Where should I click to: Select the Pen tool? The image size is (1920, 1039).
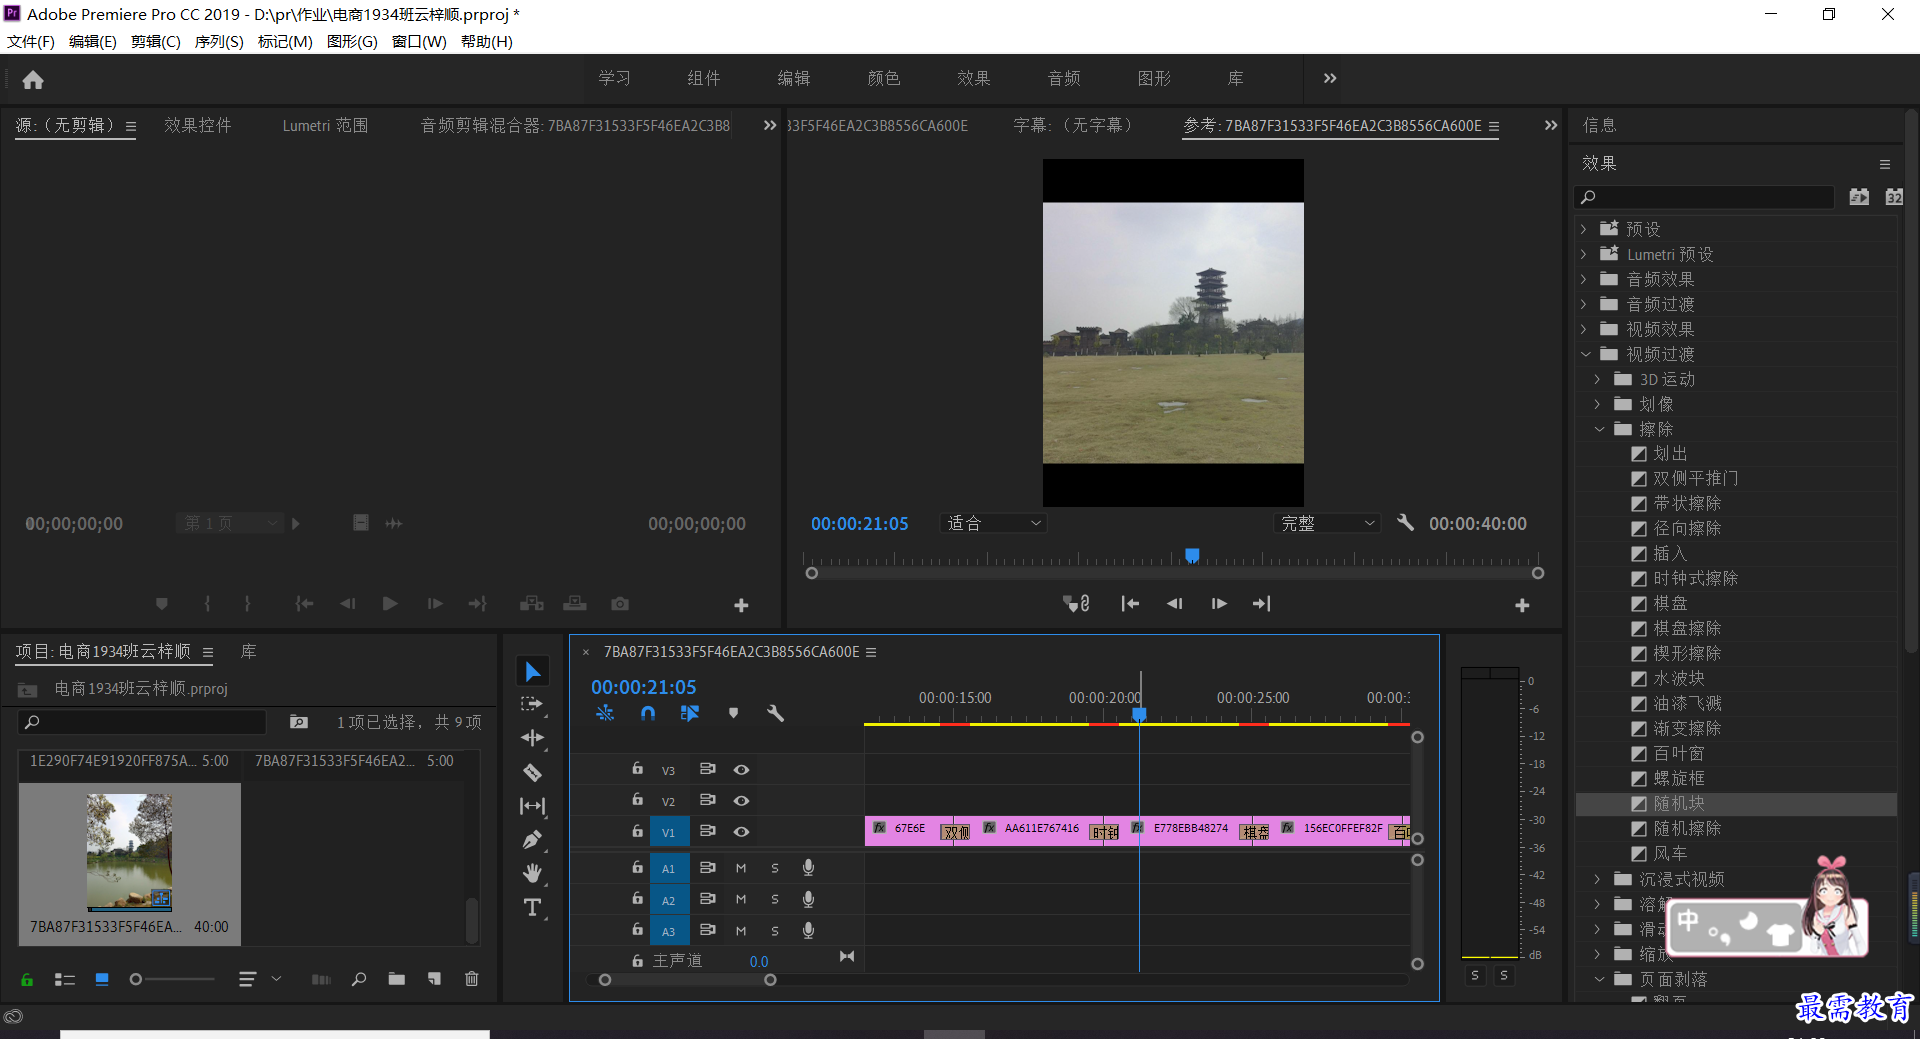(532, 840)
